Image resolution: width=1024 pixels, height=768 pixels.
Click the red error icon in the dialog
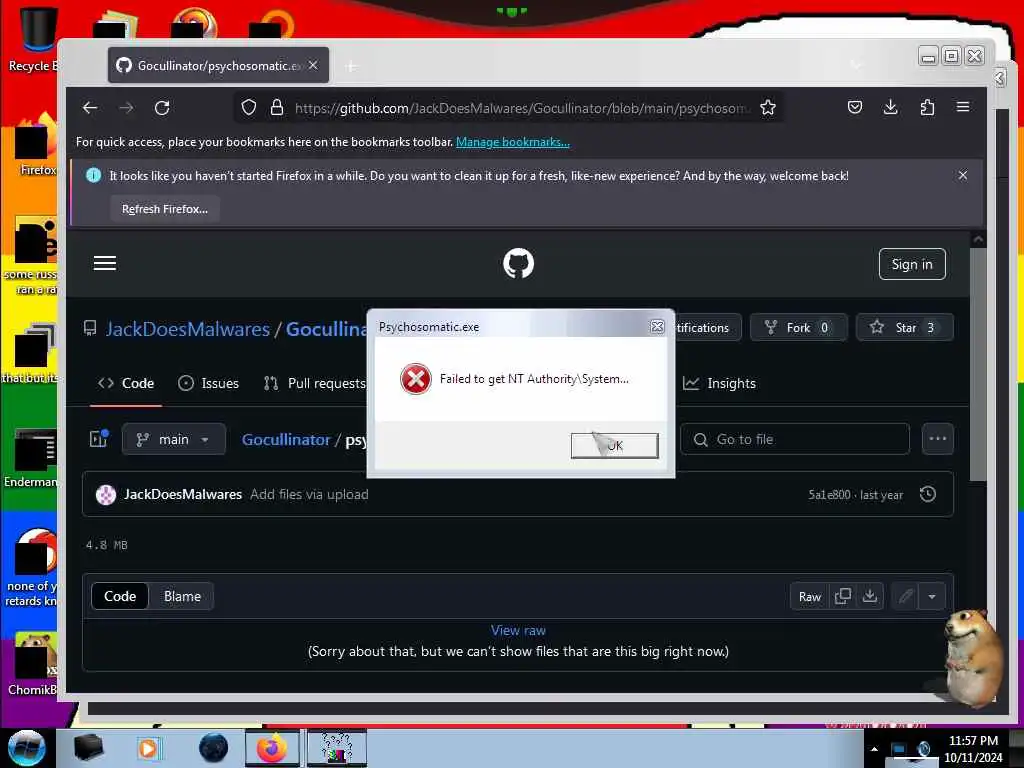click(415, 379)
